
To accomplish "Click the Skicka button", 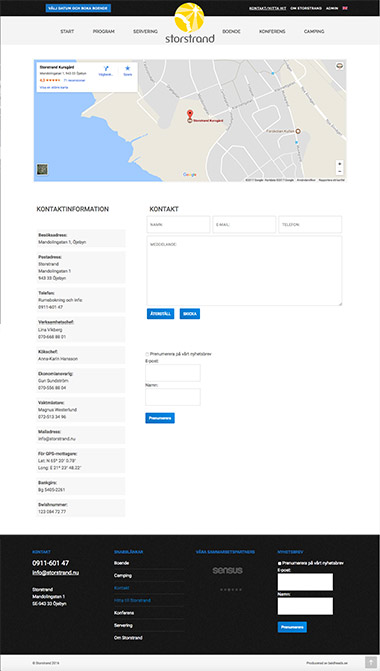I will click(190, 314).
